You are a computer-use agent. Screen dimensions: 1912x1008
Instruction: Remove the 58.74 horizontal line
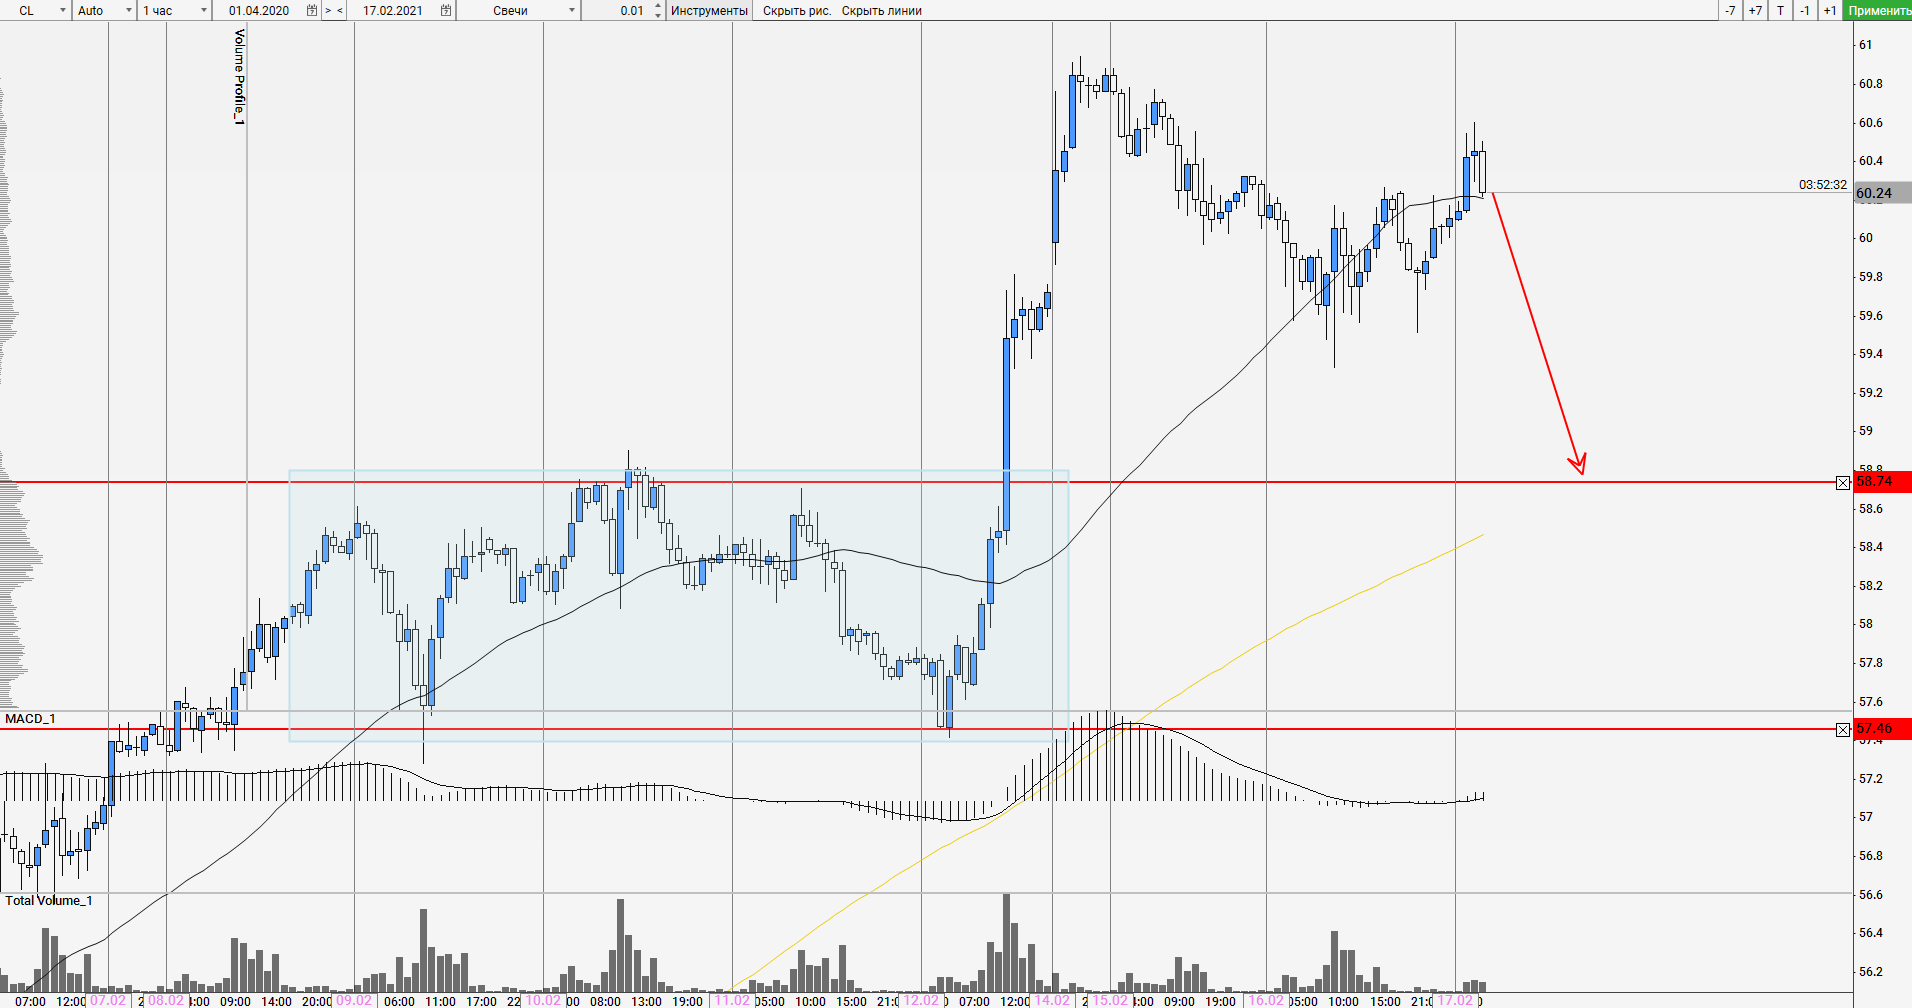(x=1843, y=483)
